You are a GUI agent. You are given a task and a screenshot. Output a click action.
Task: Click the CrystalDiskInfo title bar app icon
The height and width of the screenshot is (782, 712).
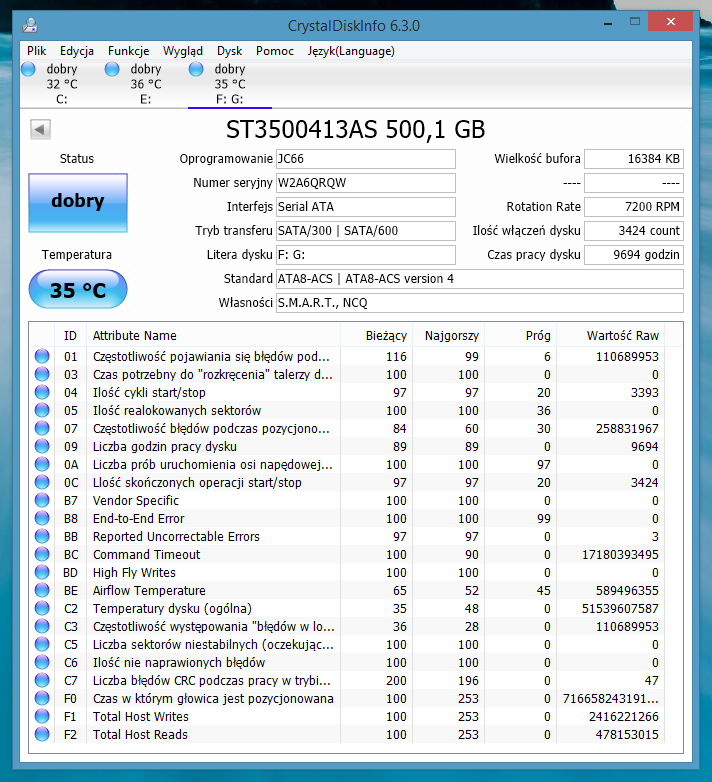pos(30,25)
